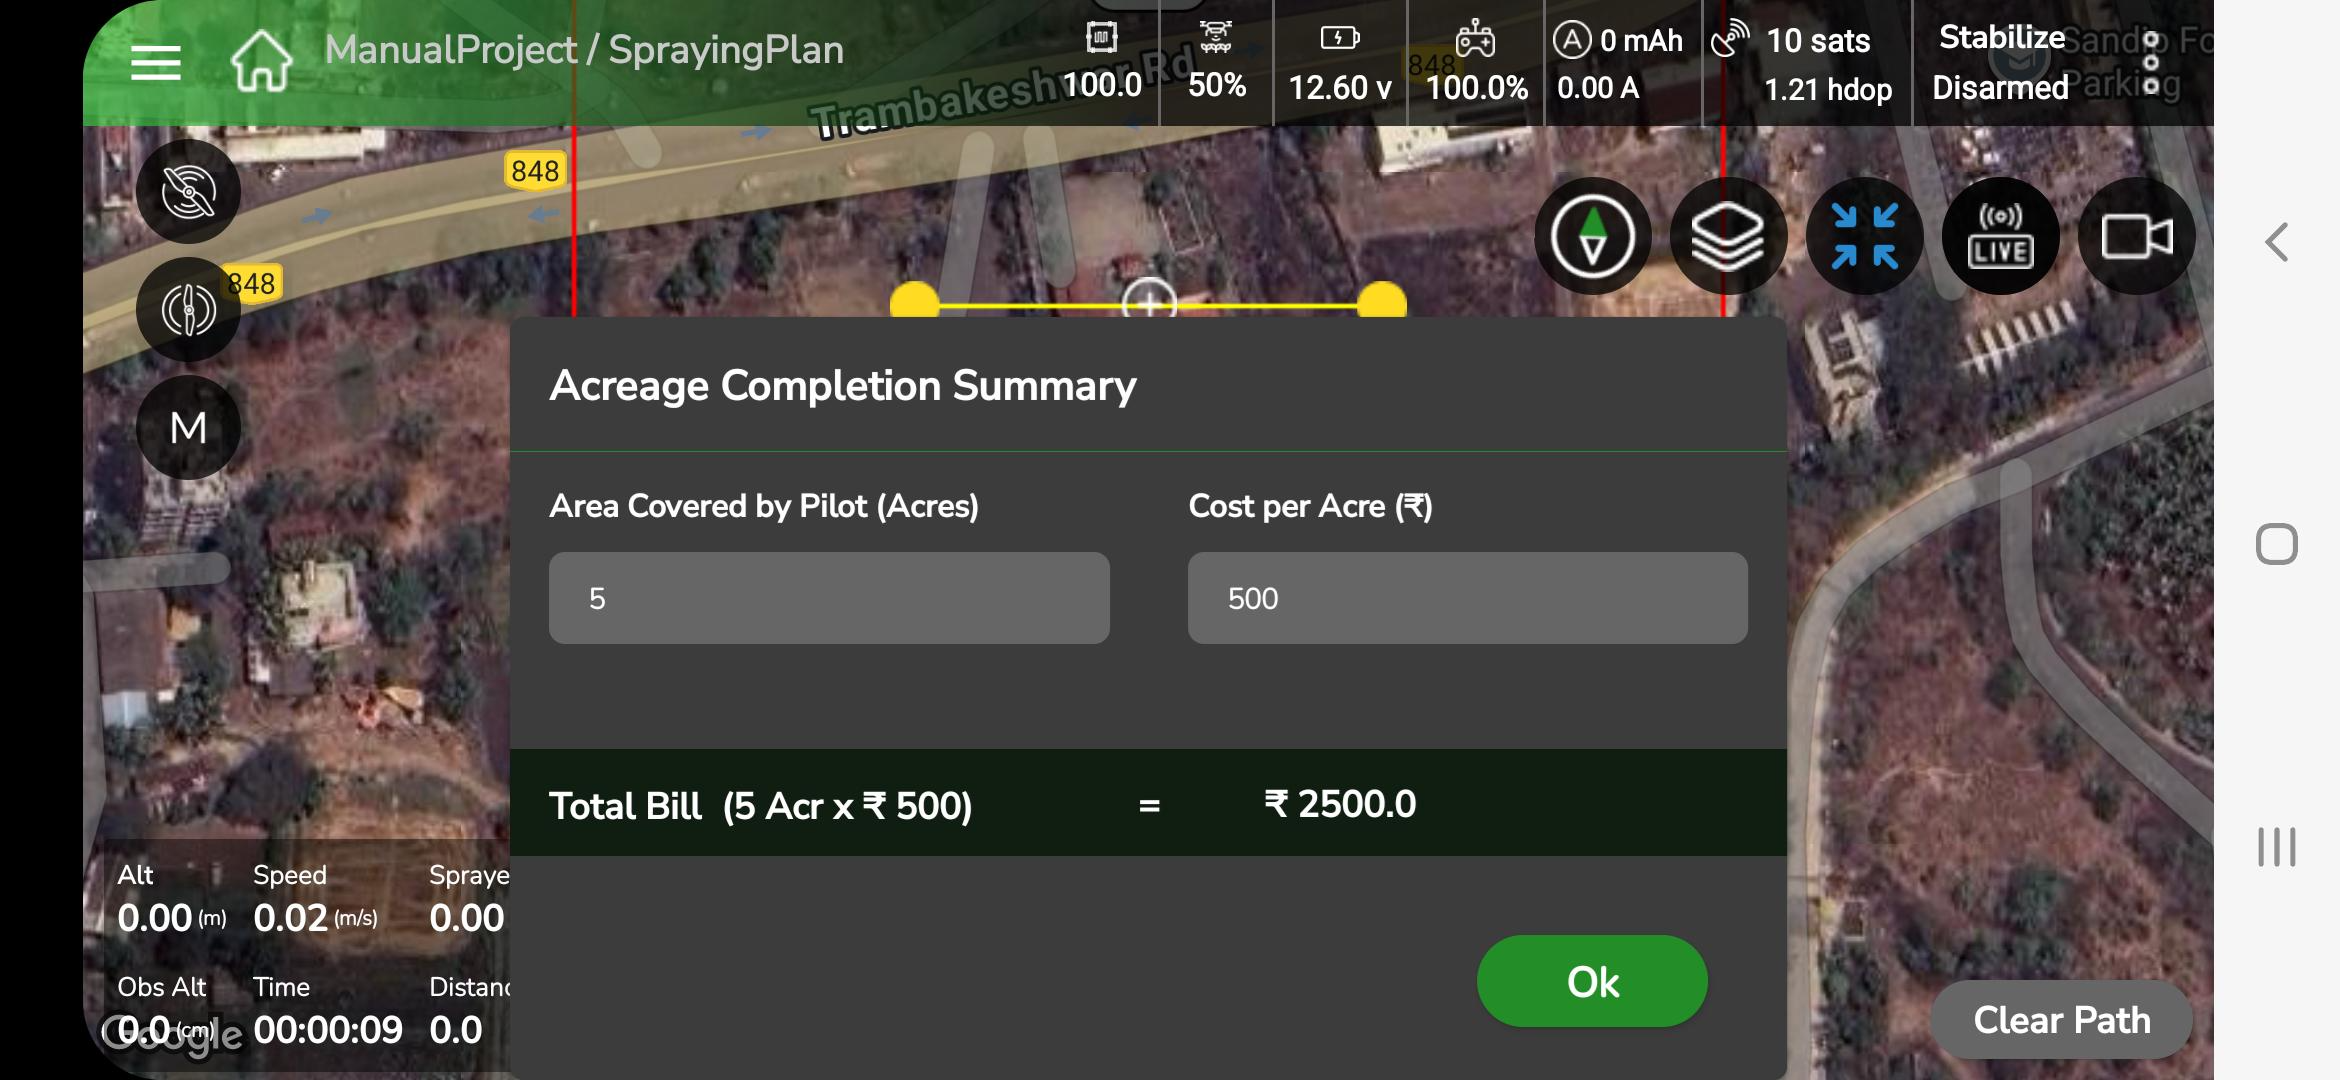Open the video camera view

click(2136, 237)
